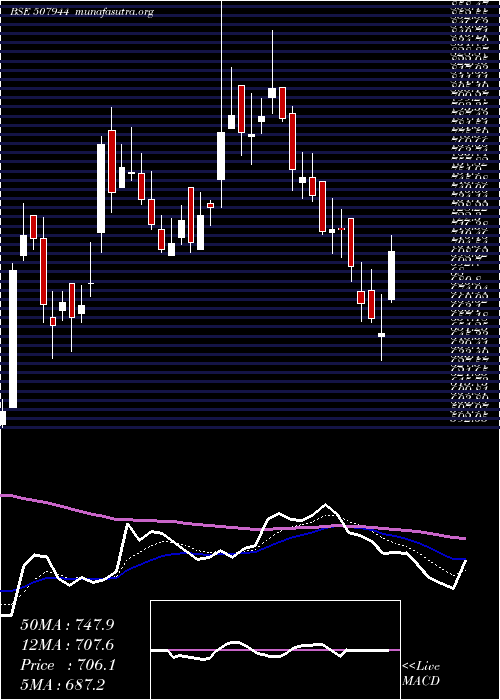Screen dimensions: 500x700
Task: Click the '50MA : 747.9' value
Action: coord(67,625)
